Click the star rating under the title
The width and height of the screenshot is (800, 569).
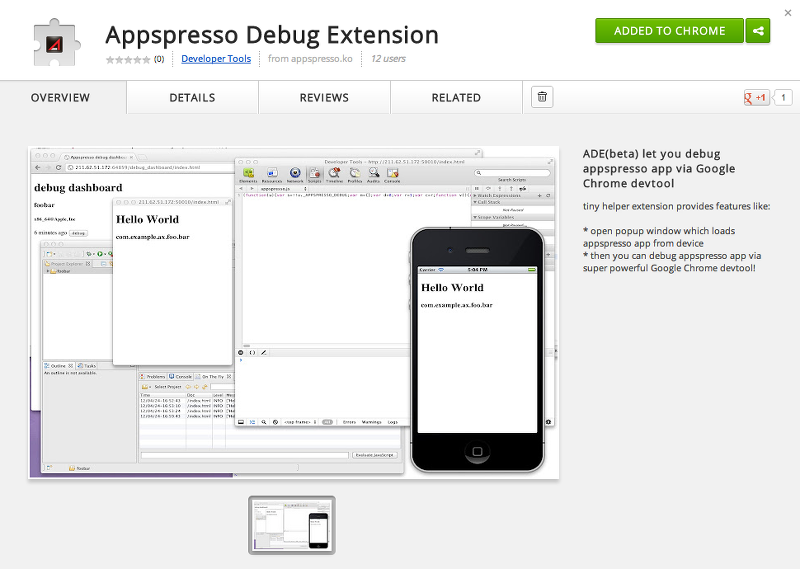pos(128,60)
